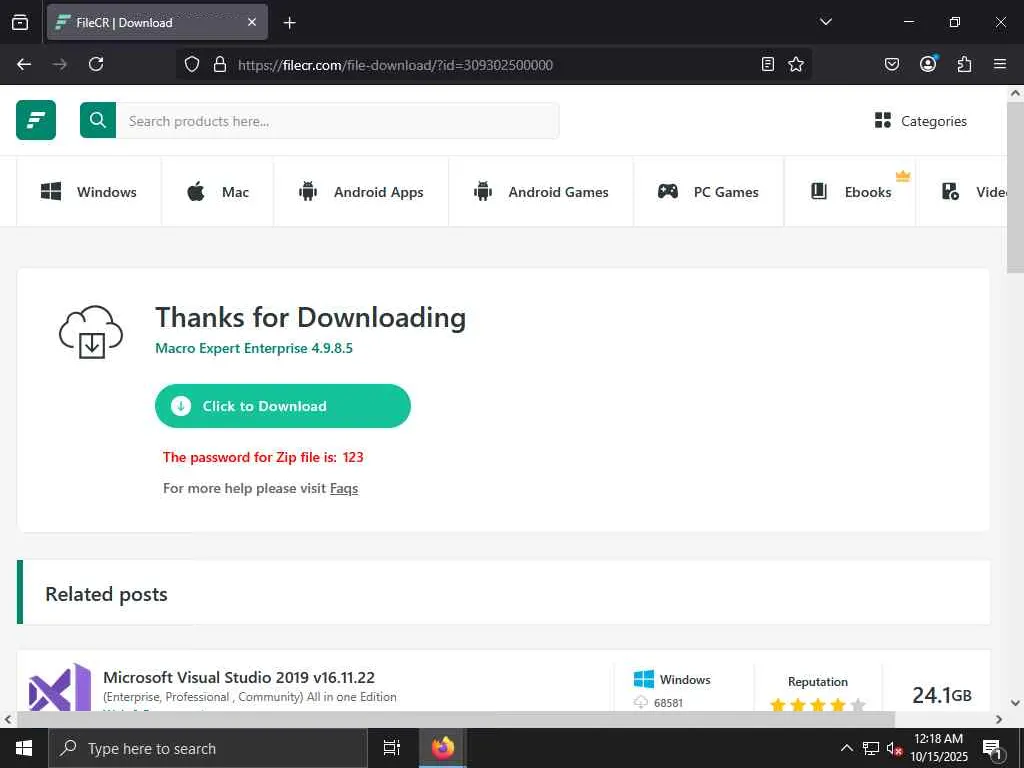Open the Android Apps category tab
This screenshot has width=1024, height=768.
pyautogui.click(x=361, y=192)
